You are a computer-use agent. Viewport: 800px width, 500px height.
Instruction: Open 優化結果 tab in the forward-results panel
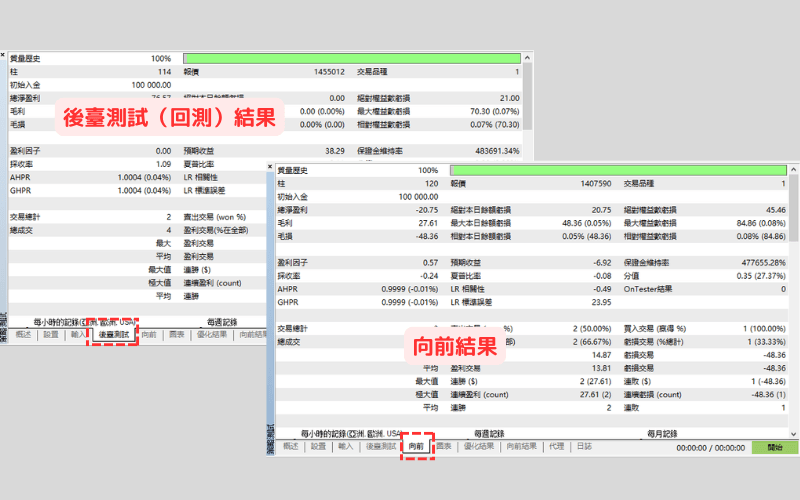(x=479, y=446)
